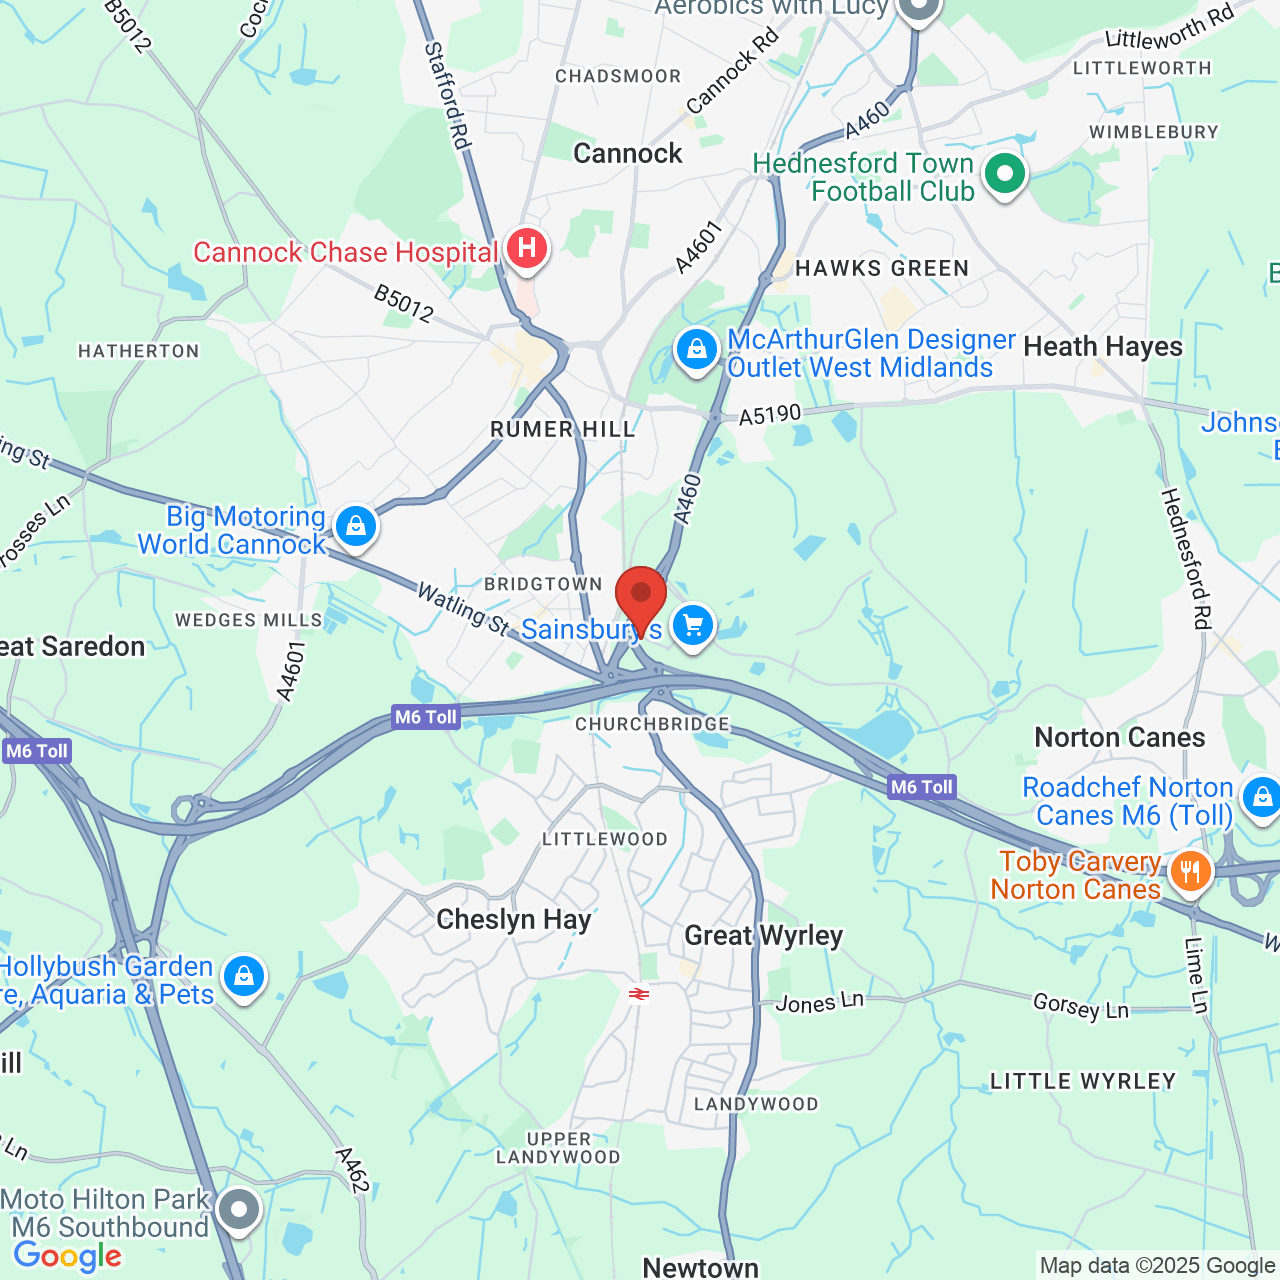
Task: Click the Roadchef Norton Canes shopping icon
Action: click(x=1262, y=797)
